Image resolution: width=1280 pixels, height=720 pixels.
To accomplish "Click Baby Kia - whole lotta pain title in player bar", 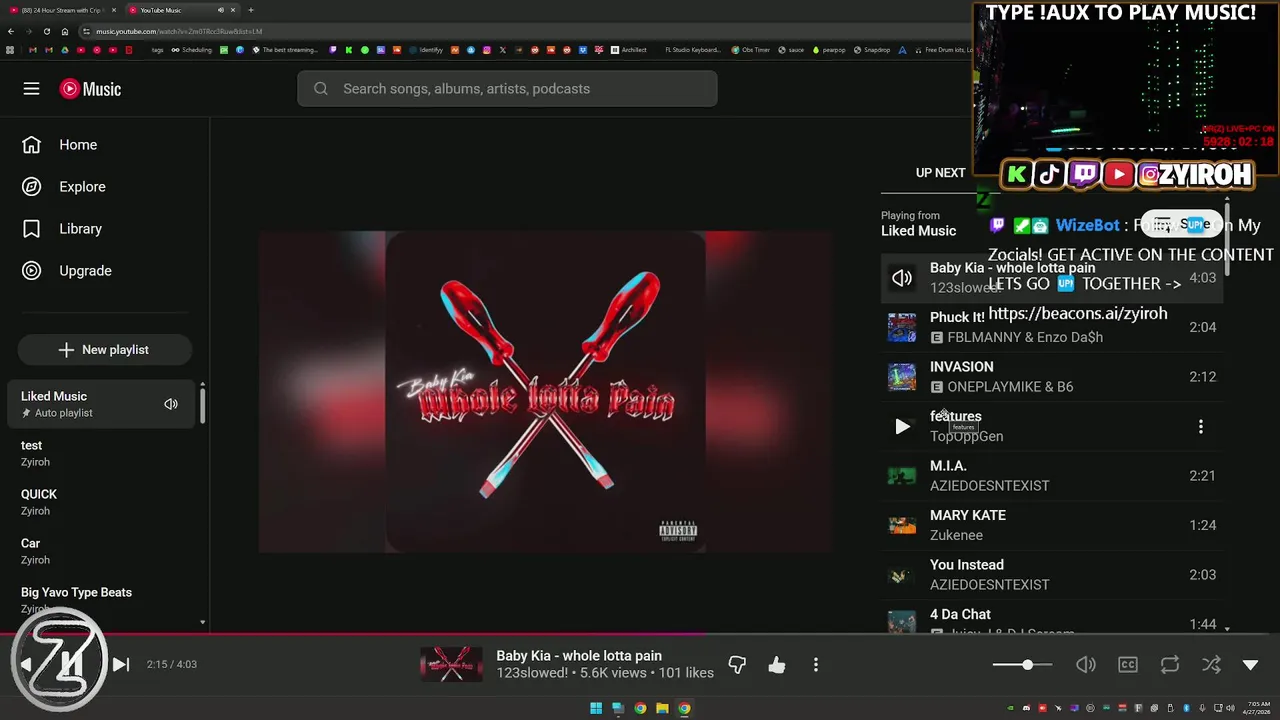I will click(x=579, y=656).
